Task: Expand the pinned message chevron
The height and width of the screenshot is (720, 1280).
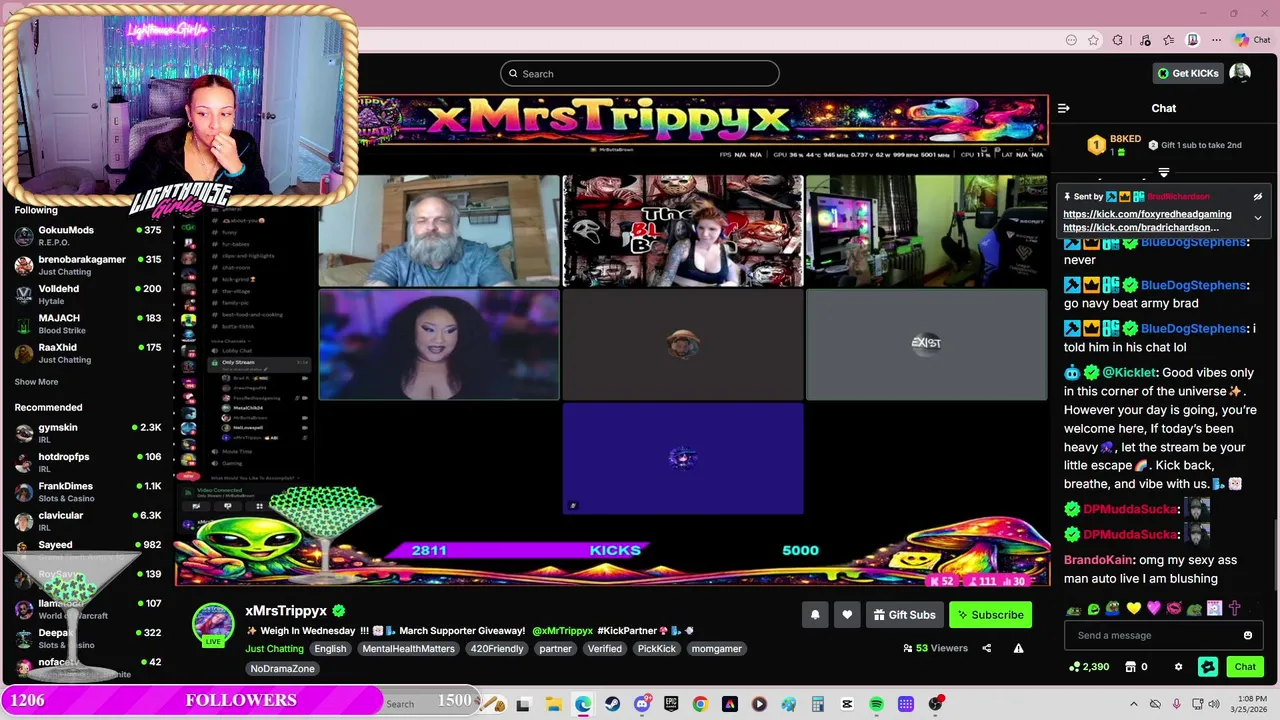Action: click(x=1258, y=218)
